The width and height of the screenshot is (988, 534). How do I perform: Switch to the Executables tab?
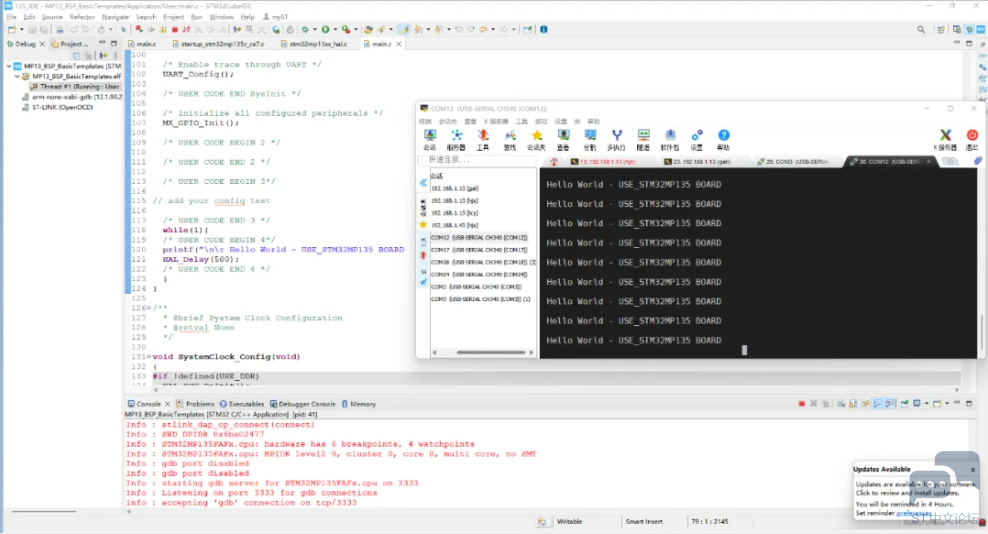(x=242, y=404)
